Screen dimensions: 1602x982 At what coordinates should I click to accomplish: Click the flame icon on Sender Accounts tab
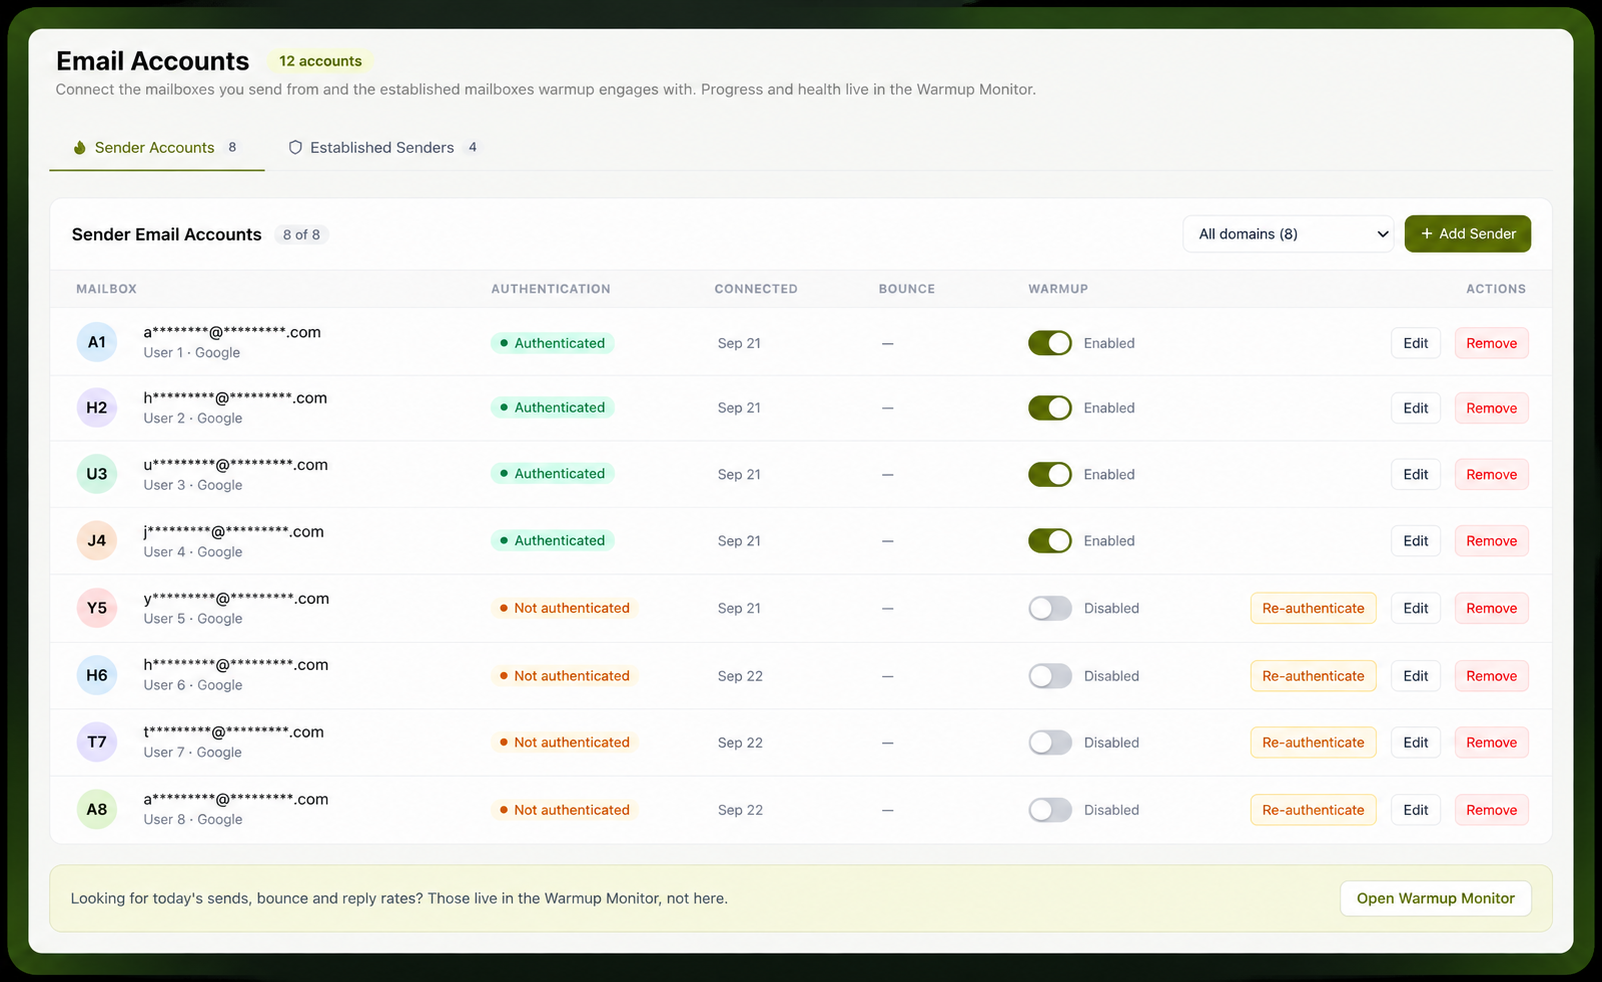pos(80,147)
